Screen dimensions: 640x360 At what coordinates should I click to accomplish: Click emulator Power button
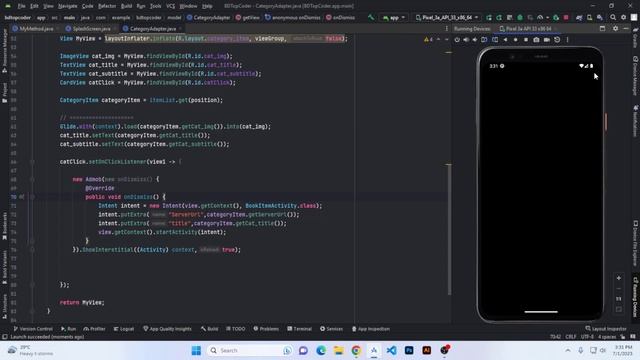(457, 40)
